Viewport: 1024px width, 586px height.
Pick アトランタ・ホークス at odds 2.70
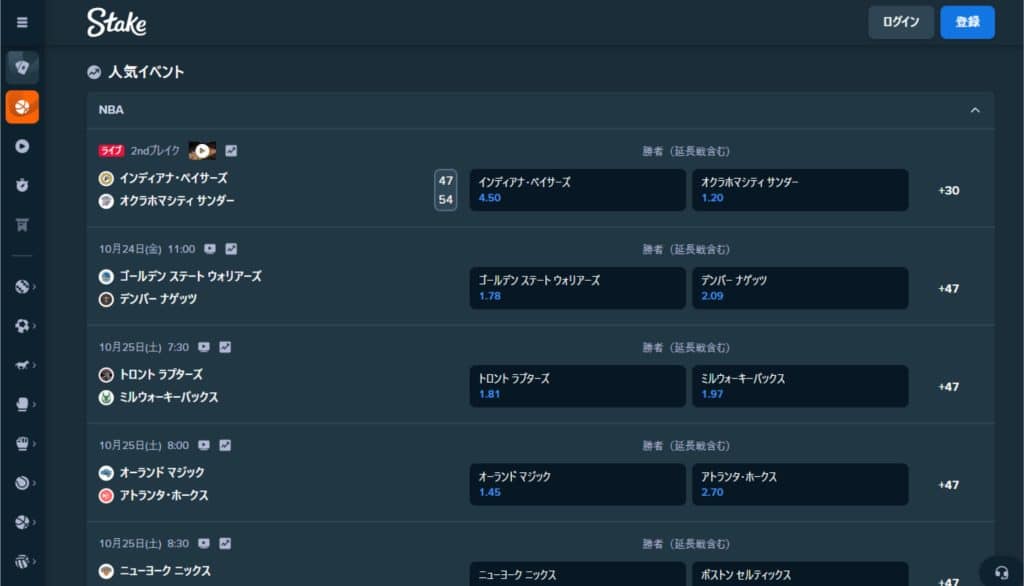[799, 484]
